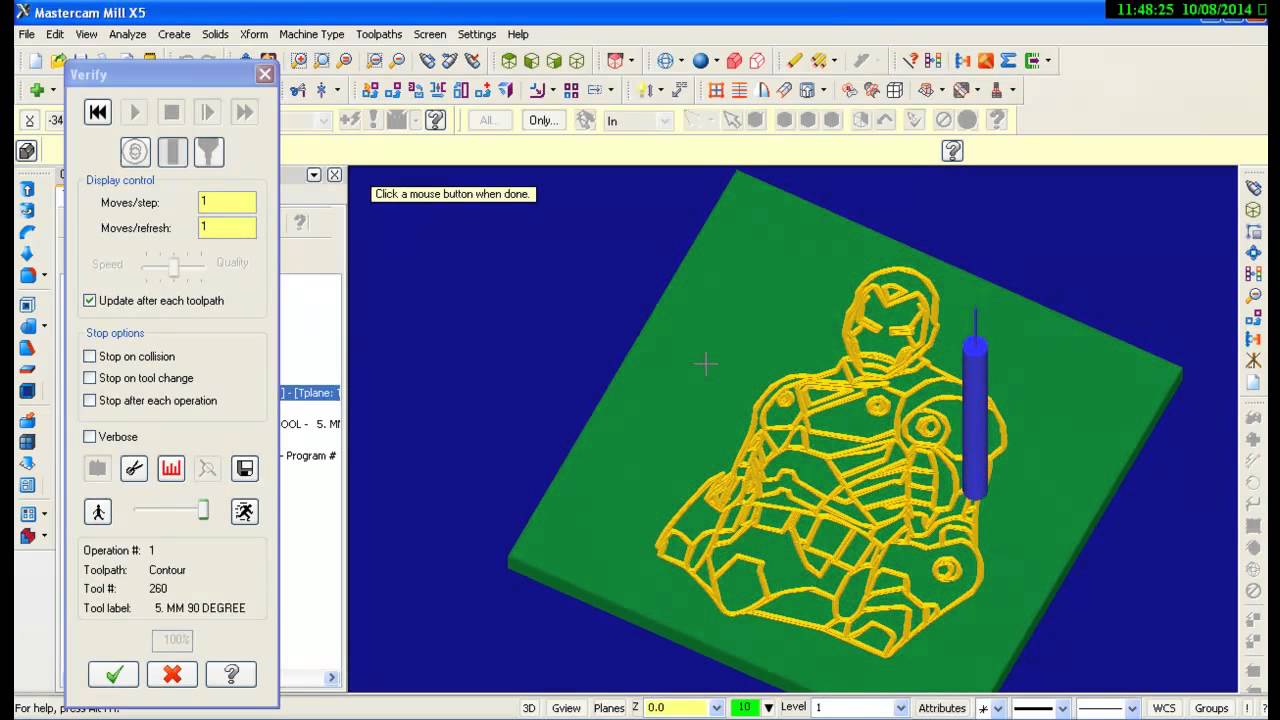Viewport: 1280px width, 720px height.
Task: Restart the Verify simulation with the rewind button
Action: (97, 112)
